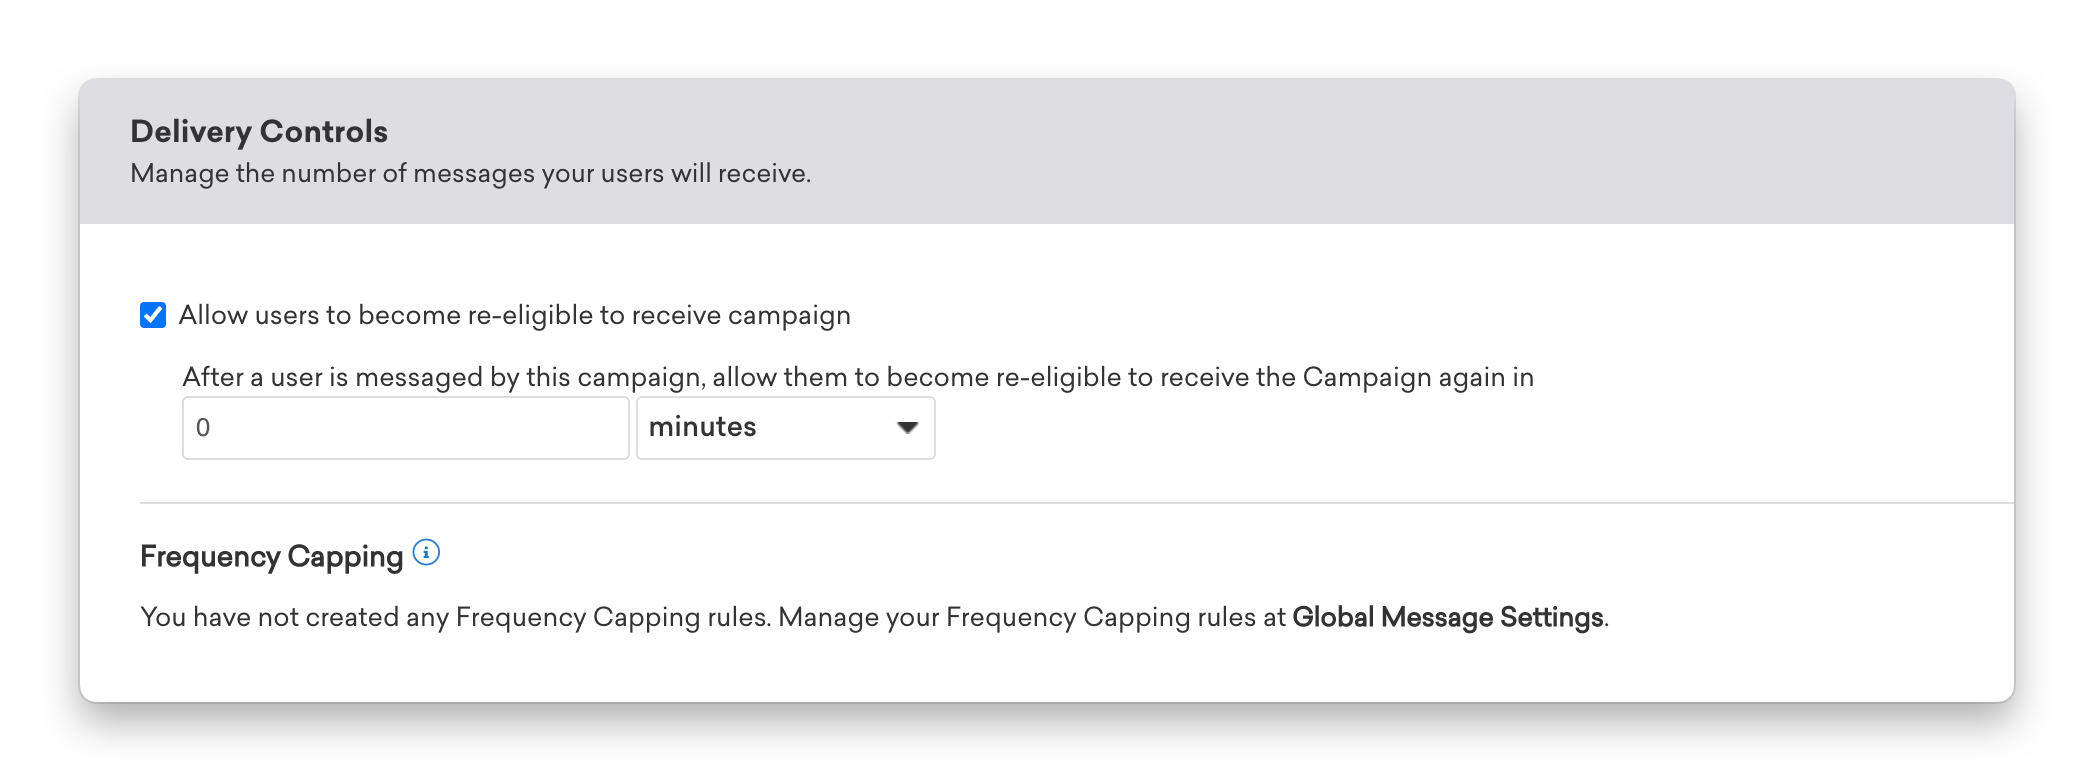Click the 'Allow users to become re-eligible' label
Screen dimensions: 2094x782
515,315
